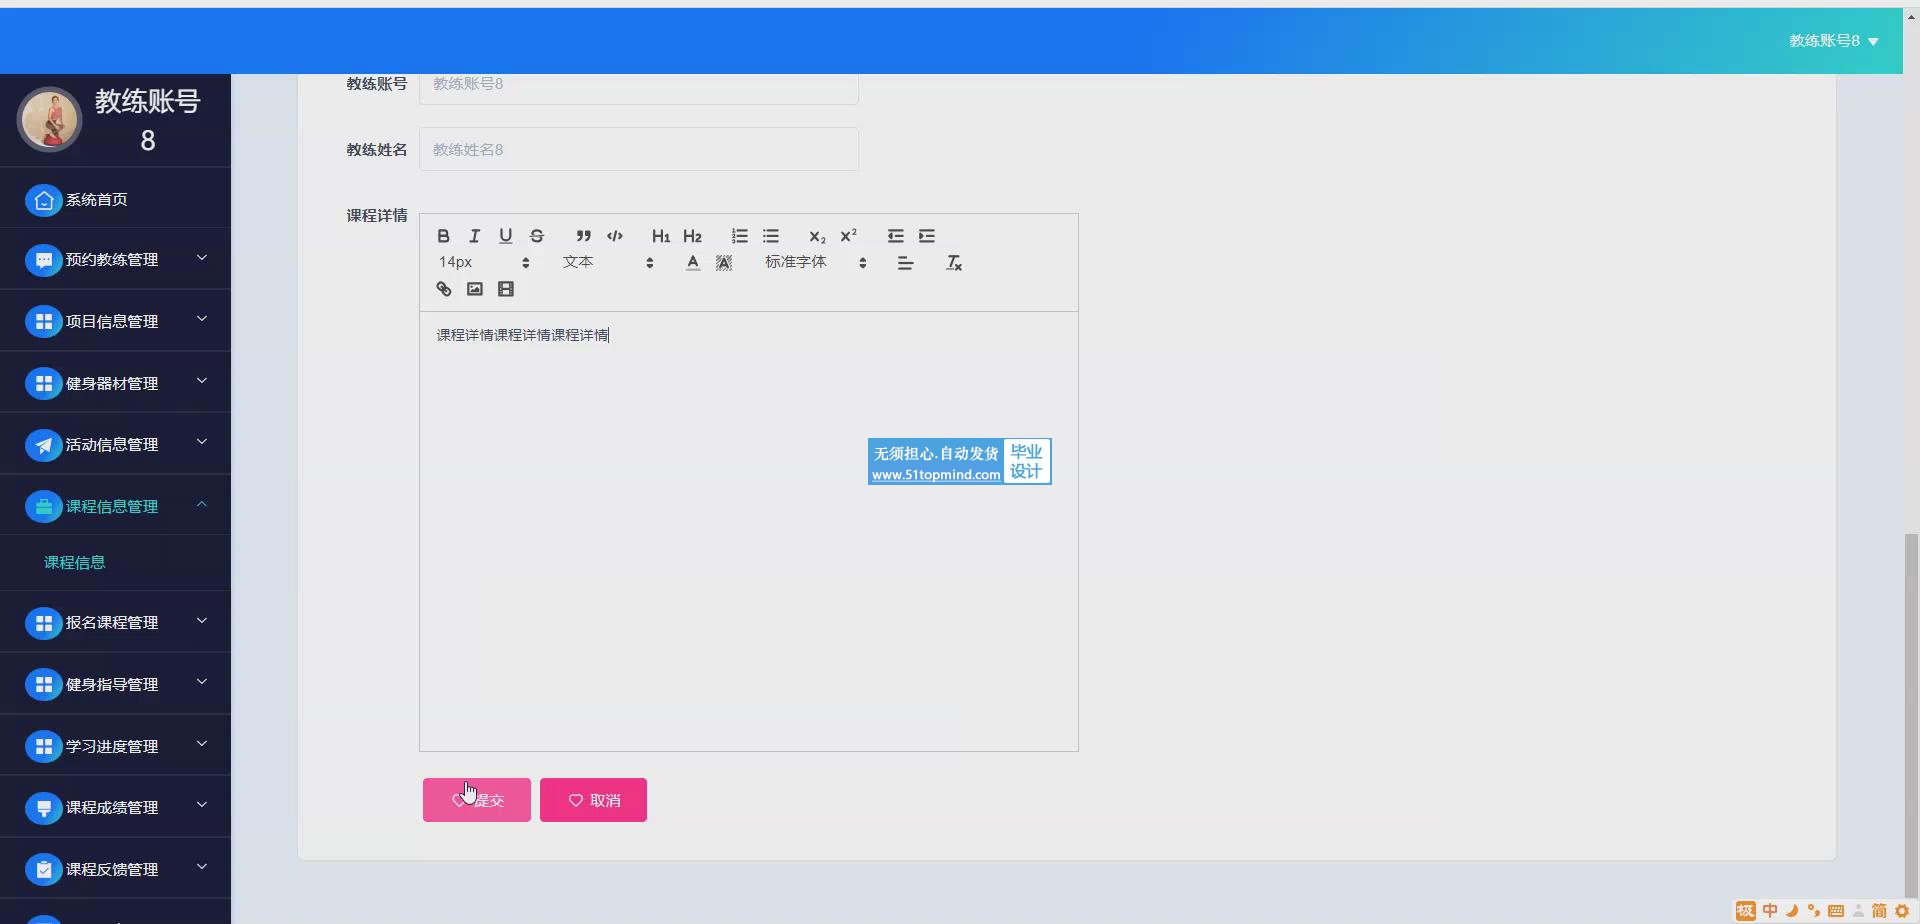Toggle italic formatting in editor
This screenshot has width=1920, height=924.
click(x=474, y=236)
